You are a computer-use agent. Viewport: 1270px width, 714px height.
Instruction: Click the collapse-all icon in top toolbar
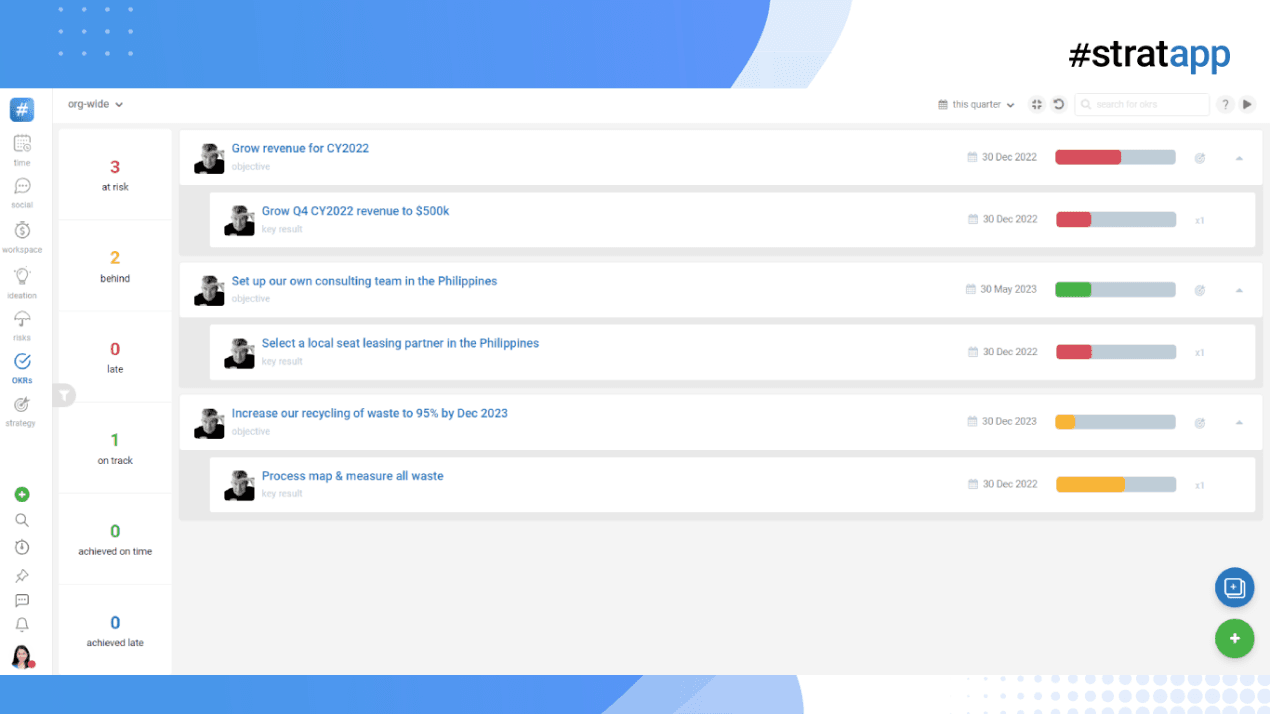pos(1037,104)
